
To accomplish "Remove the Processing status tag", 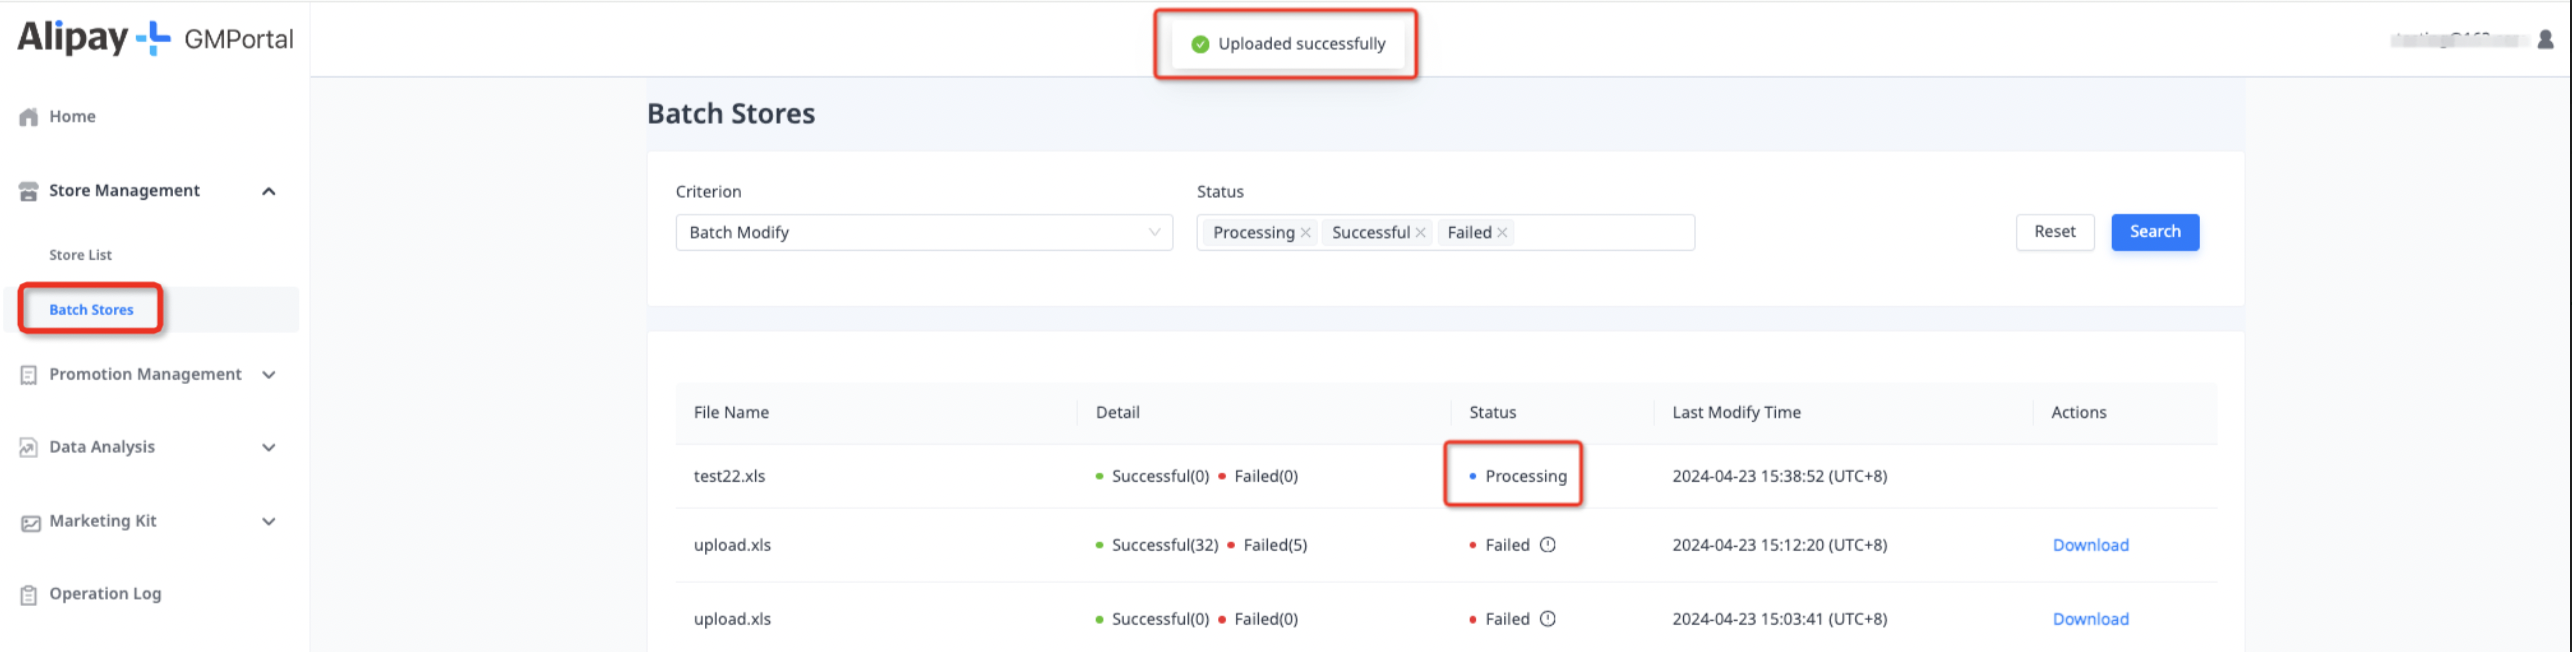I will click(x=1305, y=233).
